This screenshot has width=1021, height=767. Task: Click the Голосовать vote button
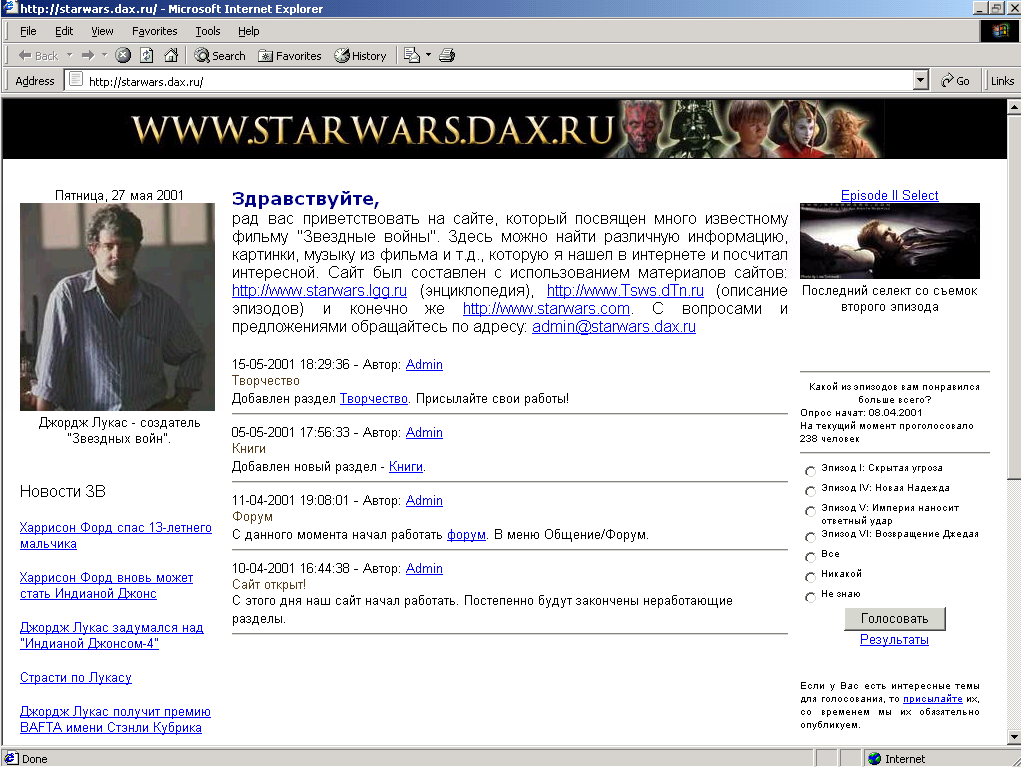point(894,619)
